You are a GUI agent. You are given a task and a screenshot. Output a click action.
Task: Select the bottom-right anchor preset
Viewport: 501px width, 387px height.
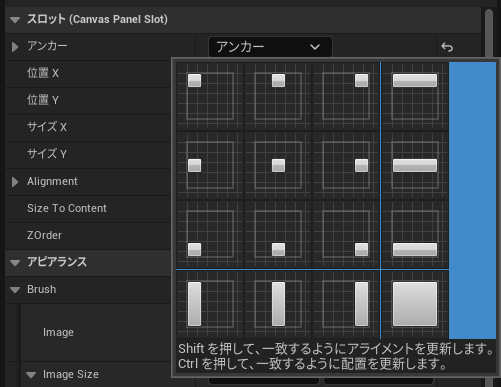tap(346, 234)
